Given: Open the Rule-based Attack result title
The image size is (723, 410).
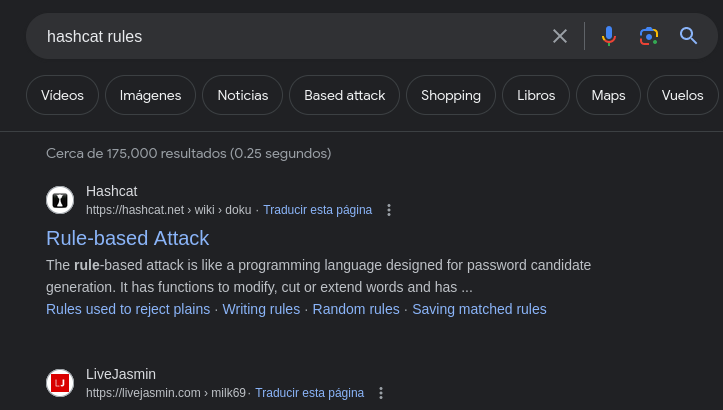Looking at the screenshot, I should [x=127, y=238].
